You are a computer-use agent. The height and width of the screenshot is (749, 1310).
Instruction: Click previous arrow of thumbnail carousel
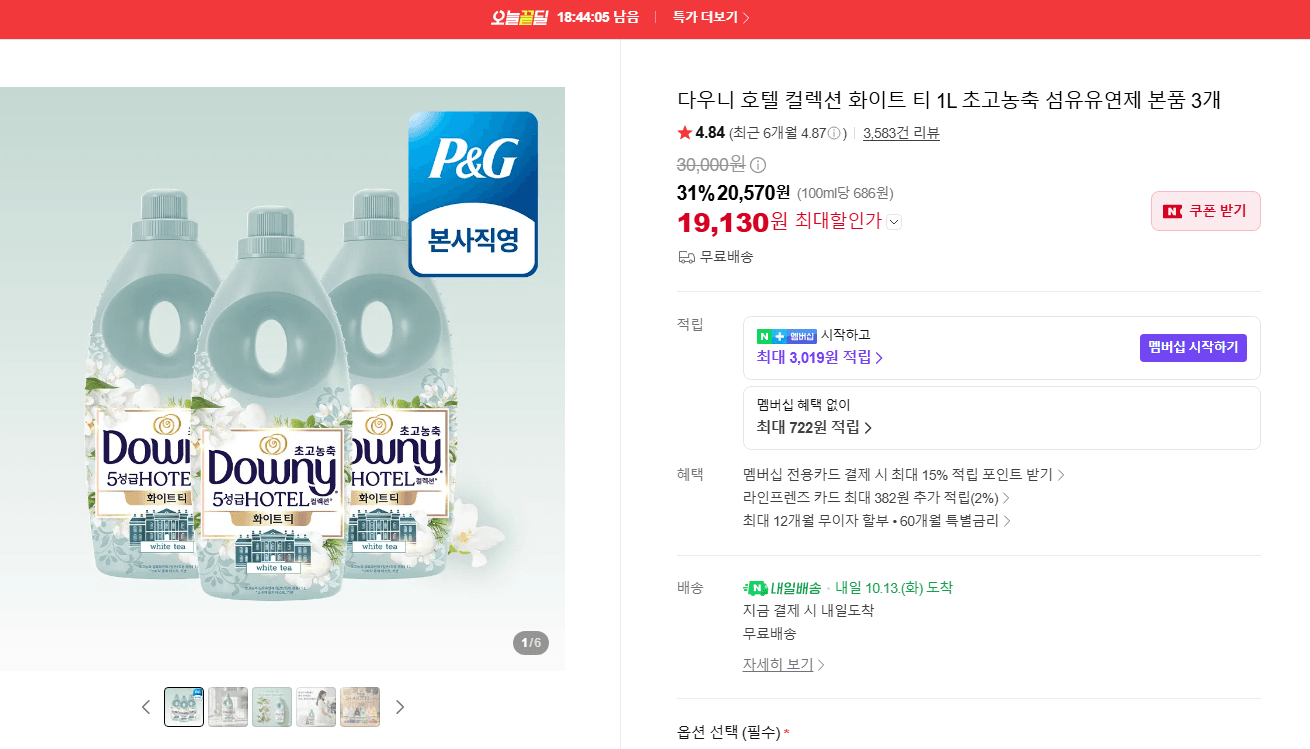click(x=146, y=707)
